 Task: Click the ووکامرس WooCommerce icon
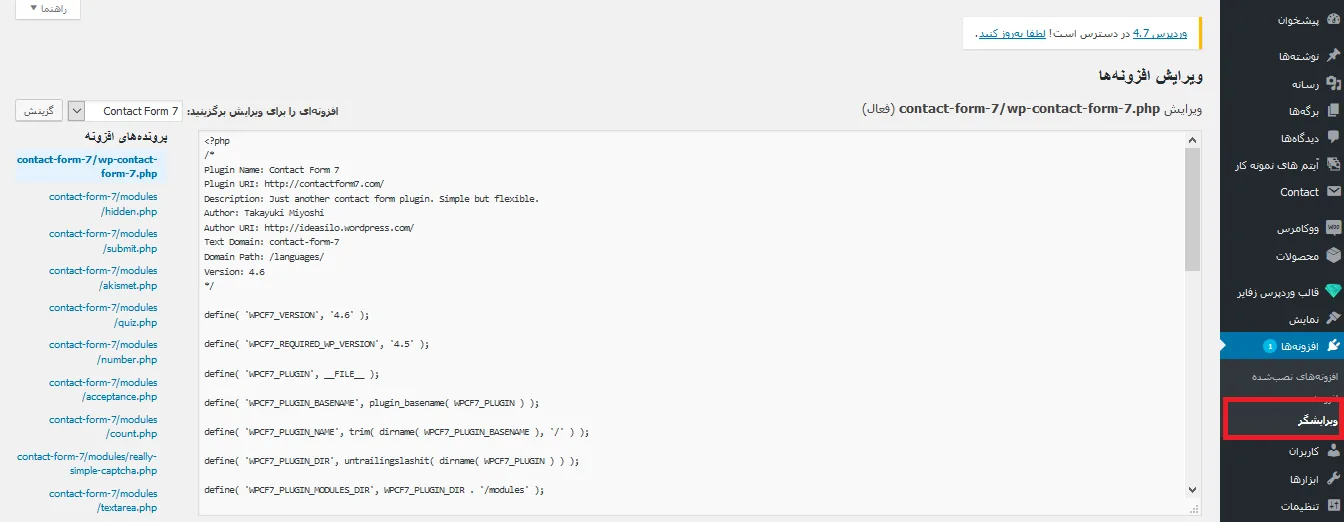tap(1333, 228)
